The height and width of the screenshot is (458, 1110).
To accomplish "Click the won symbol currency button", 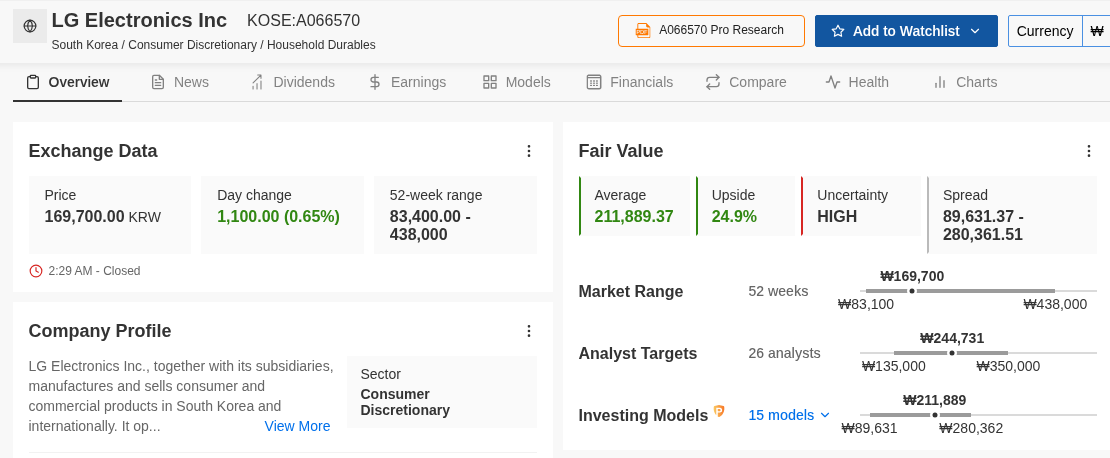I will click(x=1097, y=31).
